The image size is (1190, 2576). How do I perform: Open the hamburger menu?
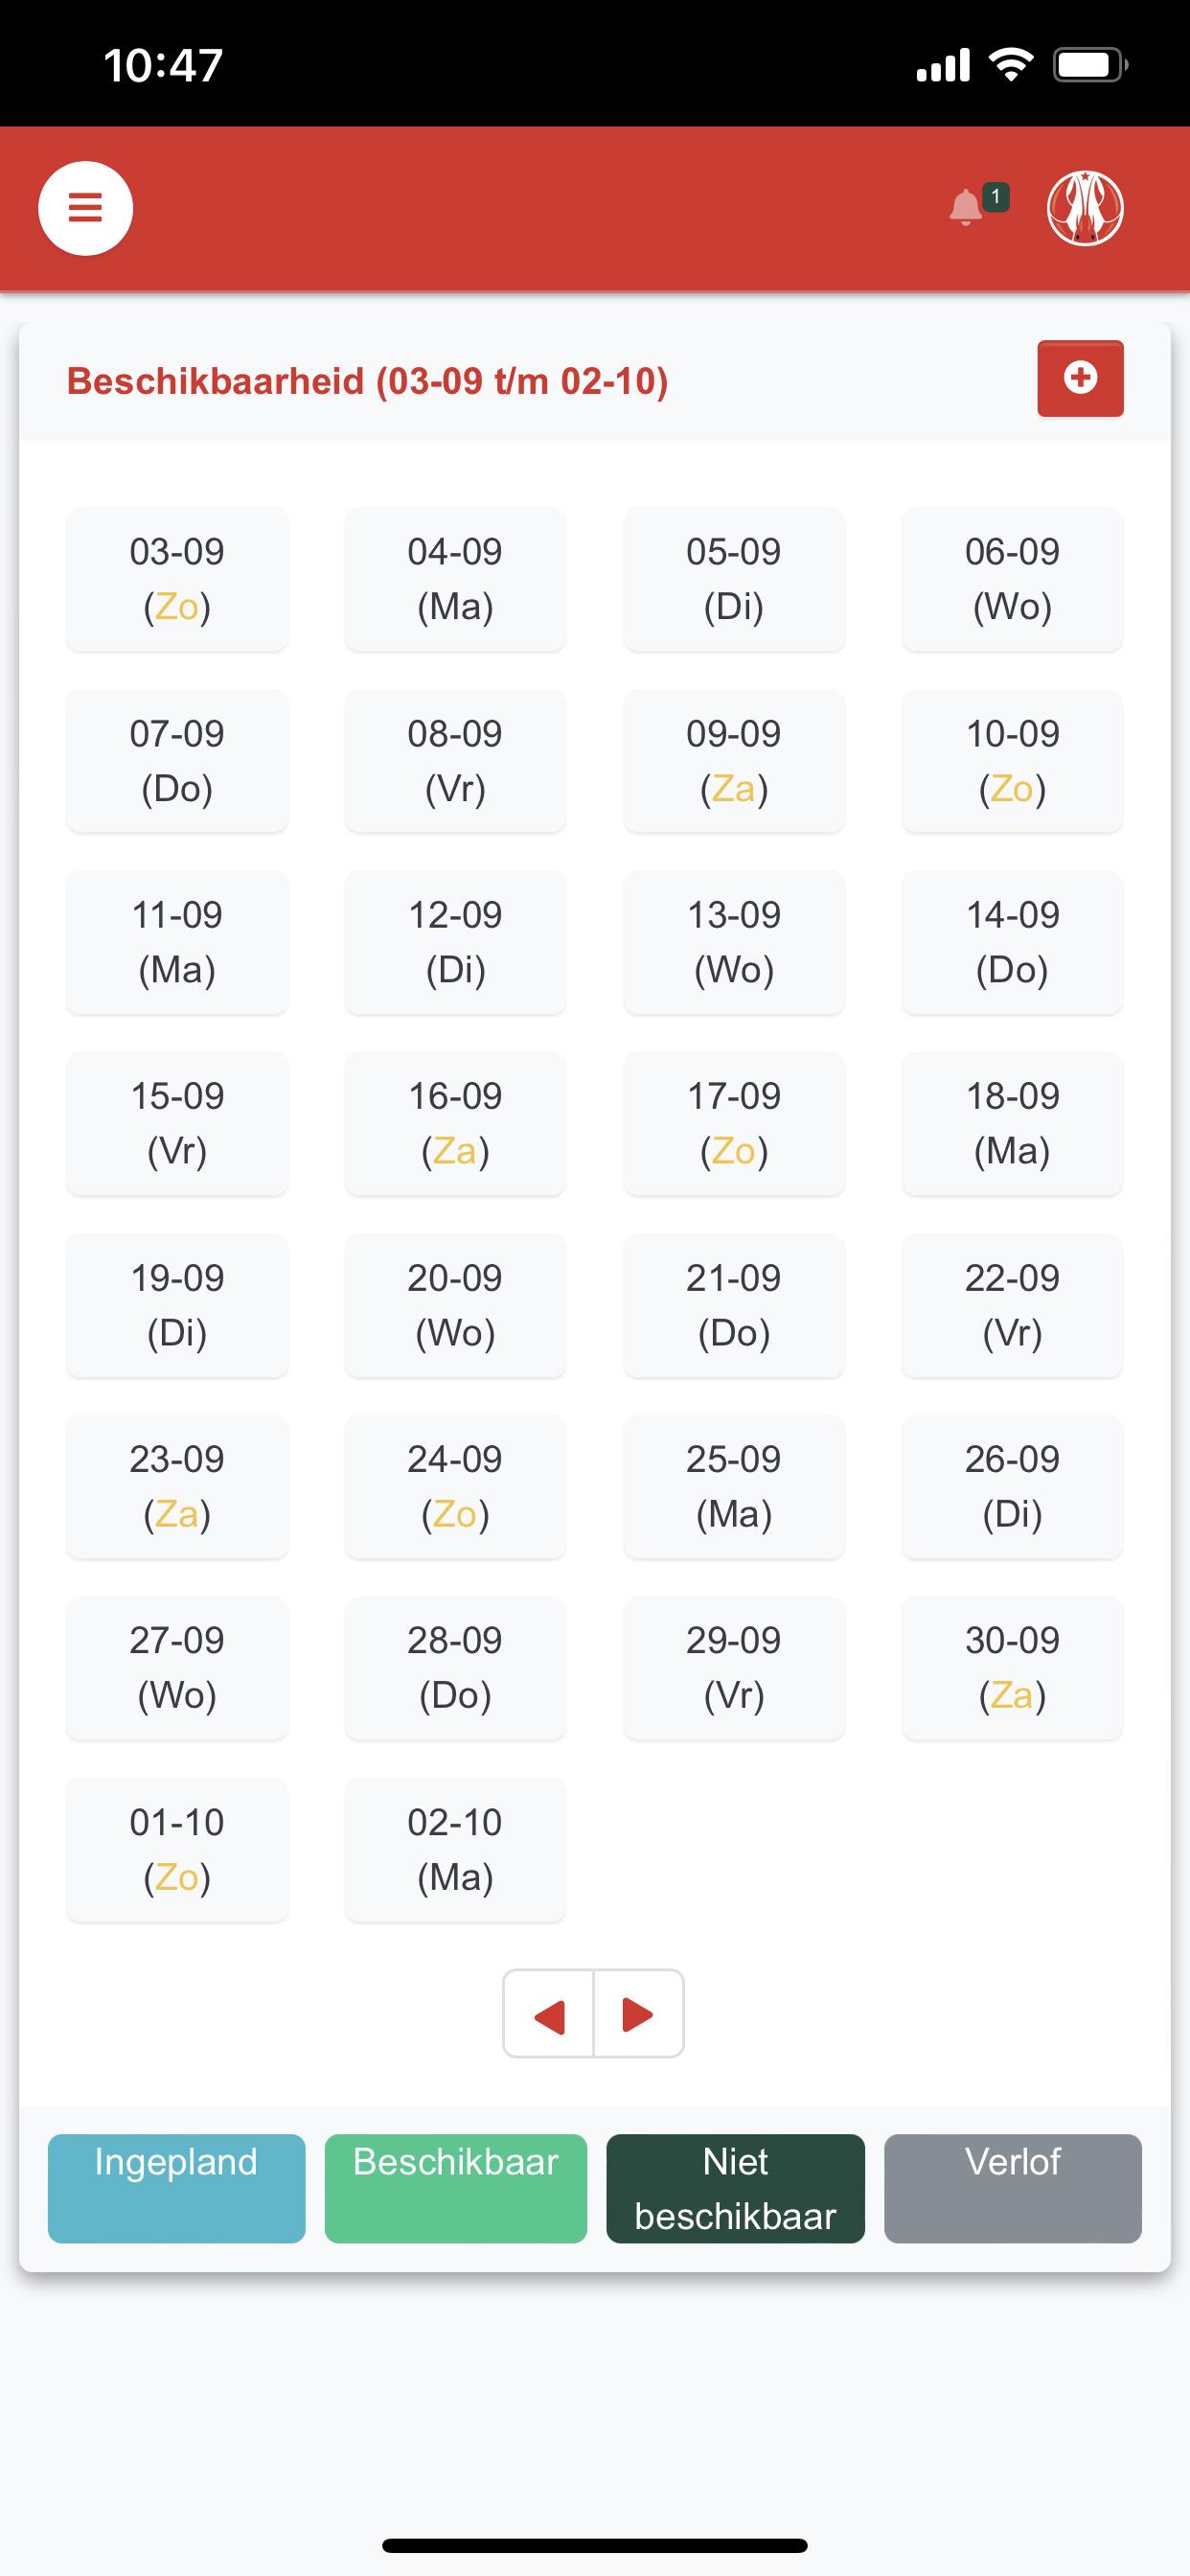pos(86,208)
